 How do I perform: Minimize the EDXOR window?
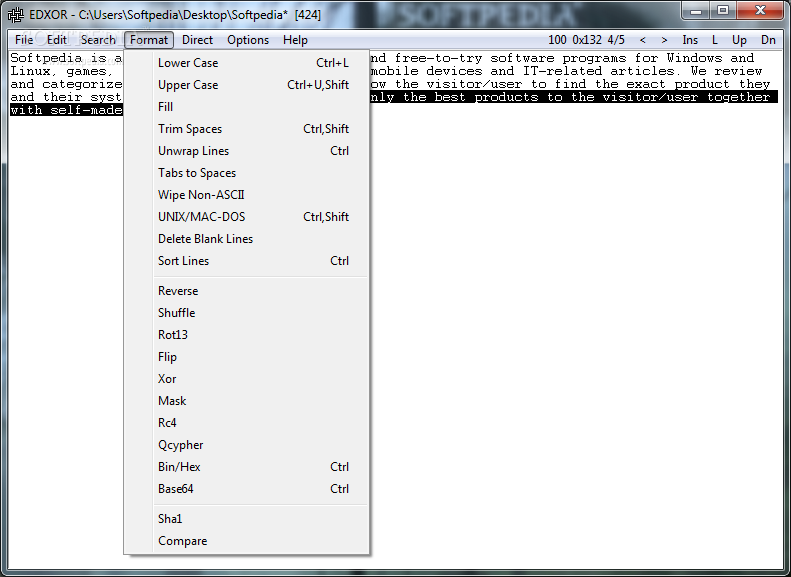tap(696, 11)
